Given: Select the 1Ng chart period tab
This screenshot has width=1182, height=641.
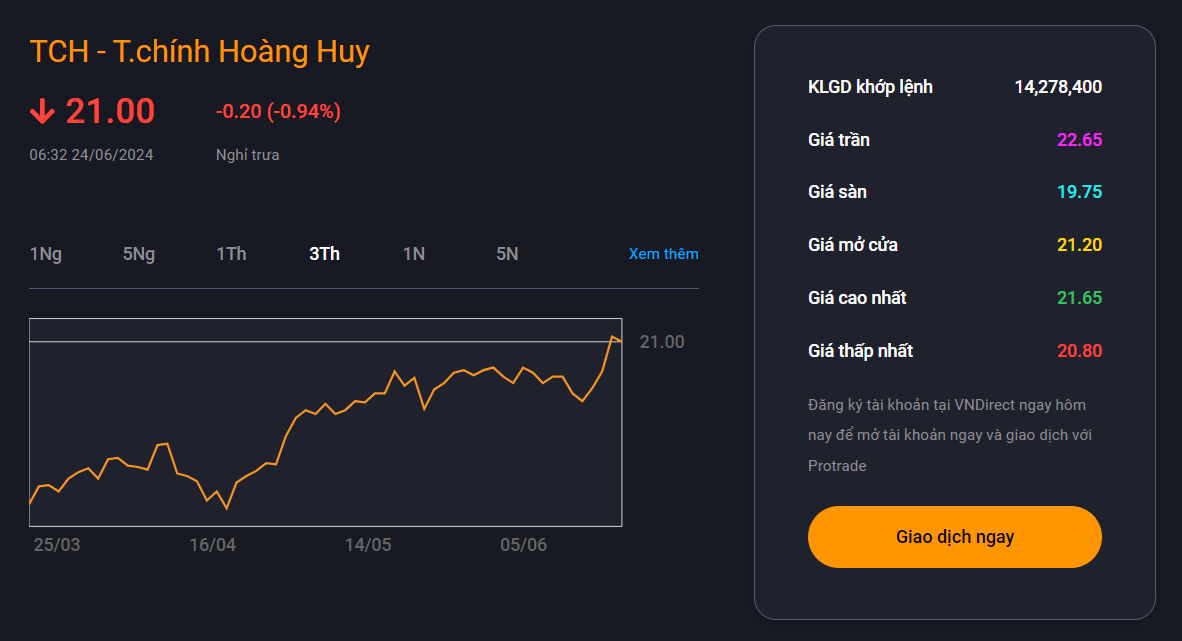Looking at the screenshot, I should 45,254.
